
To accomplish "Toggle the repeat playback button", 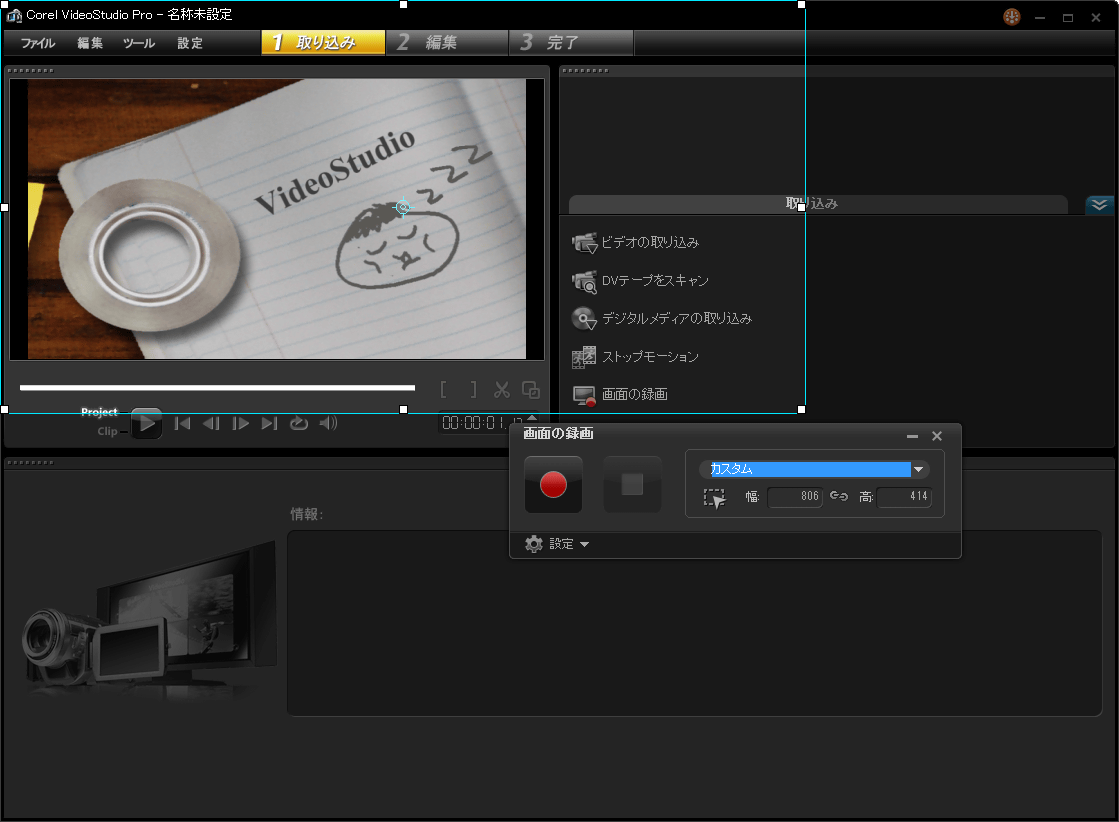I will pyautogui.click(x=298, y=423).
